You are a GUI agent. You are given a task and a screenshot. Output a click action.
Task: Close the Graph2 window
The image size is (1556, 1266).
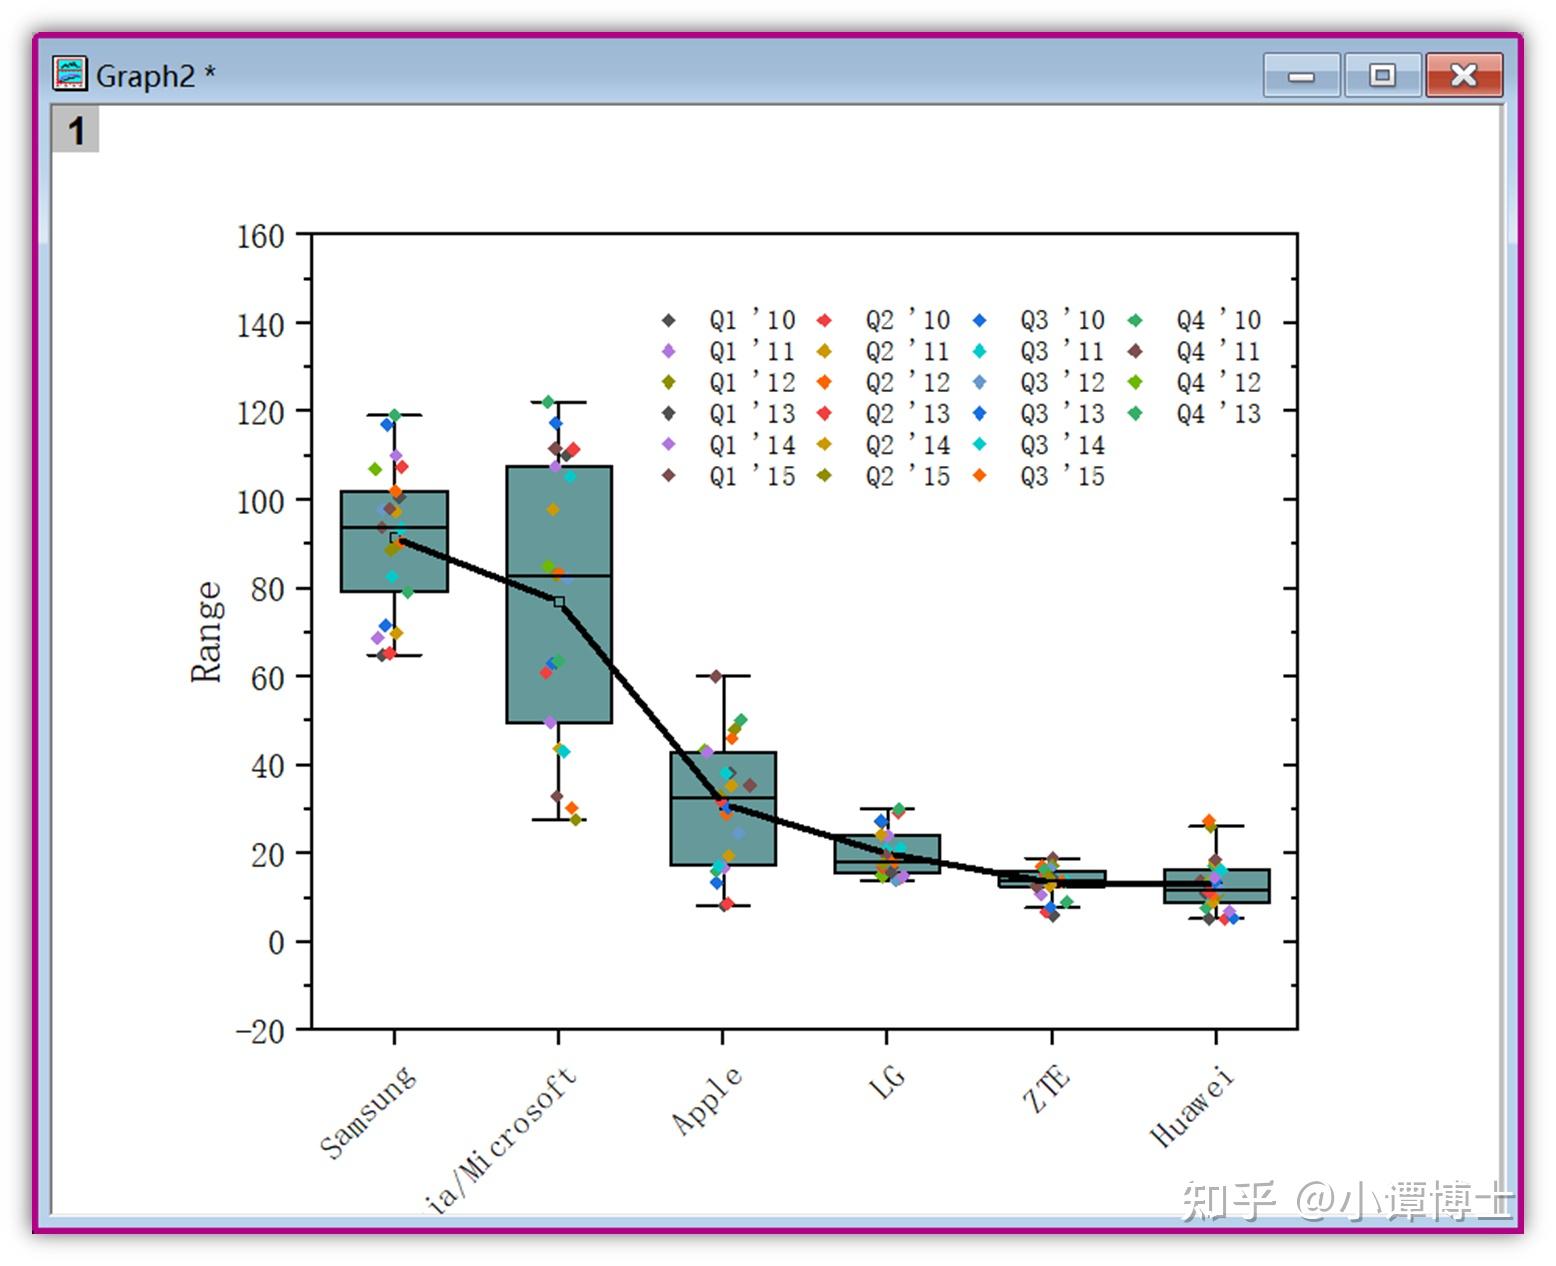[1463, 75]
